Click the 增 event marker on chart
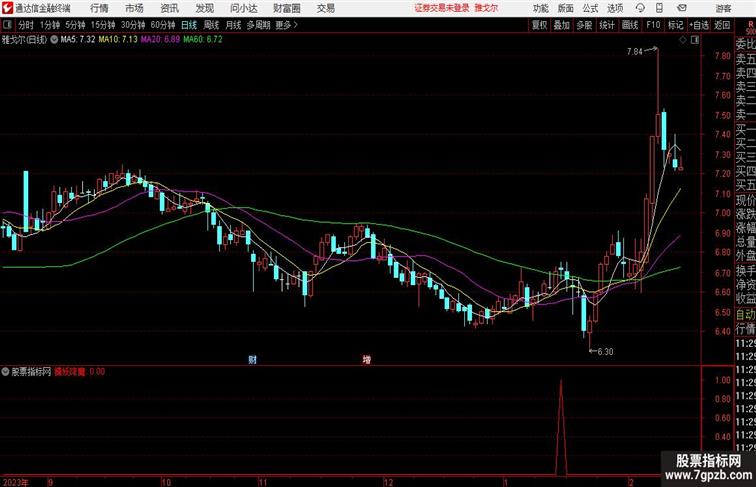The width and height of the screenshot is (756, 487). tap(367, 359)
